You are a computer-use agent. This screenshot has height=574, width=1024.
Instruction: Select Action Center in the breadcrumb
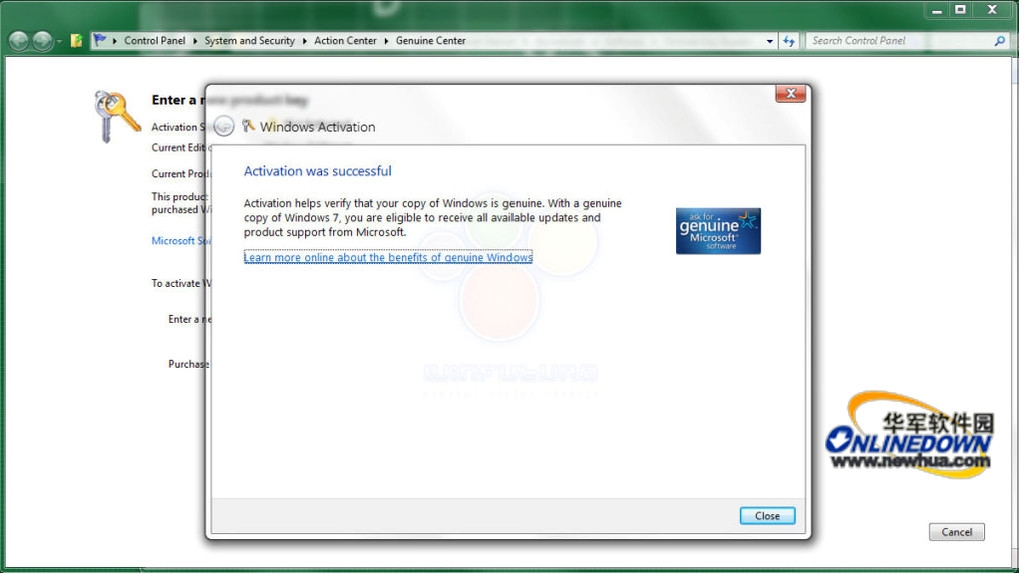pos(347,40)
